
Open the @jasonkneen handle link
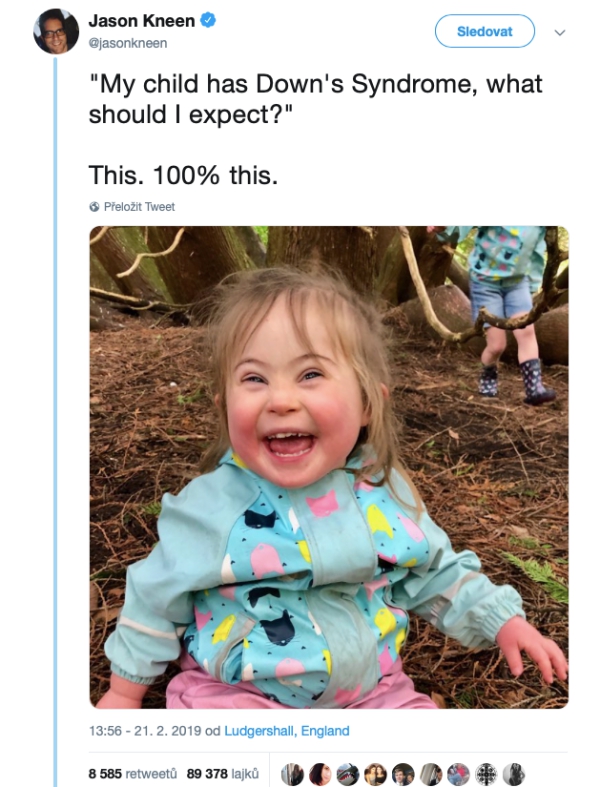128,43
